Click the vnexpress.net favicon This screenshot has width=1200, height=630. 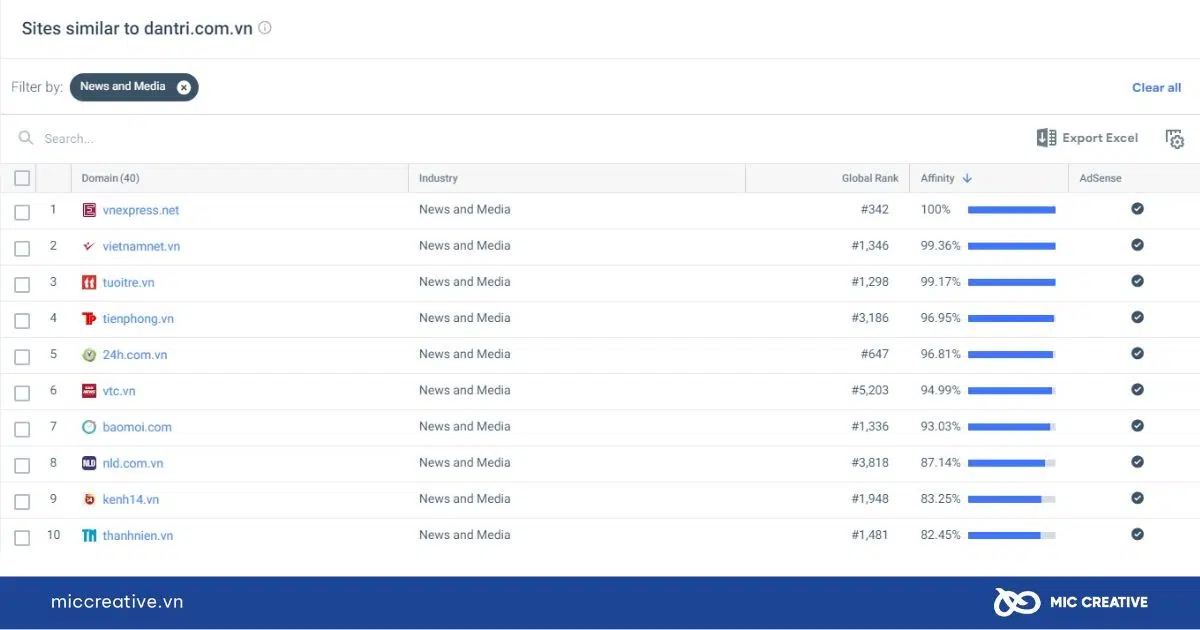89,210
